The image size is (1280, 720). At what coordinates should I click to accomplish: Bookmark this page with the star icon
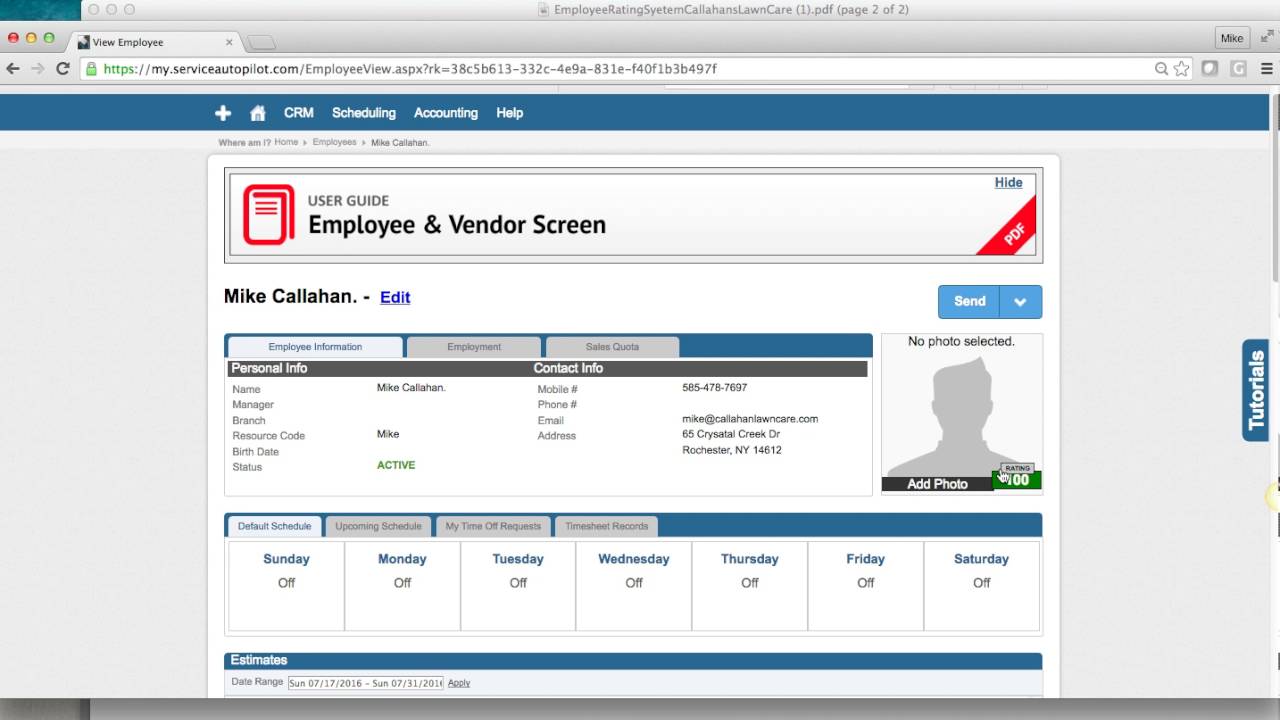coord(1181,69)
